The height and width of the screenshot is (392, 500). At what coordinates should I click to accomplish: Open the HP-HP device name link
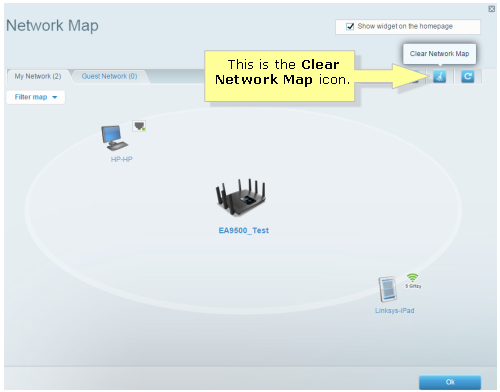coord(121,159)
